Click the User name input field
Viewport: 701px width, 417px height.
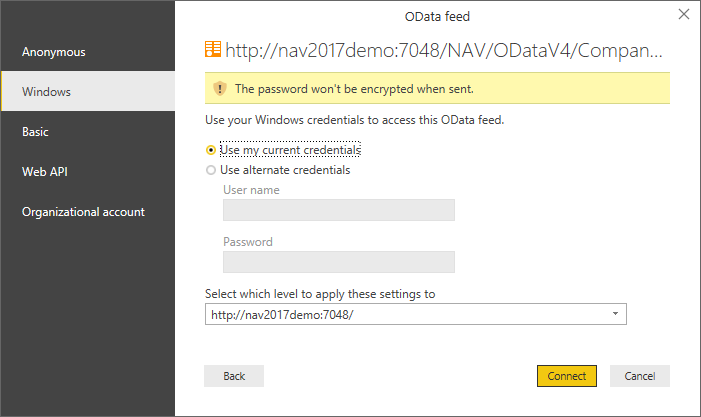338,210
